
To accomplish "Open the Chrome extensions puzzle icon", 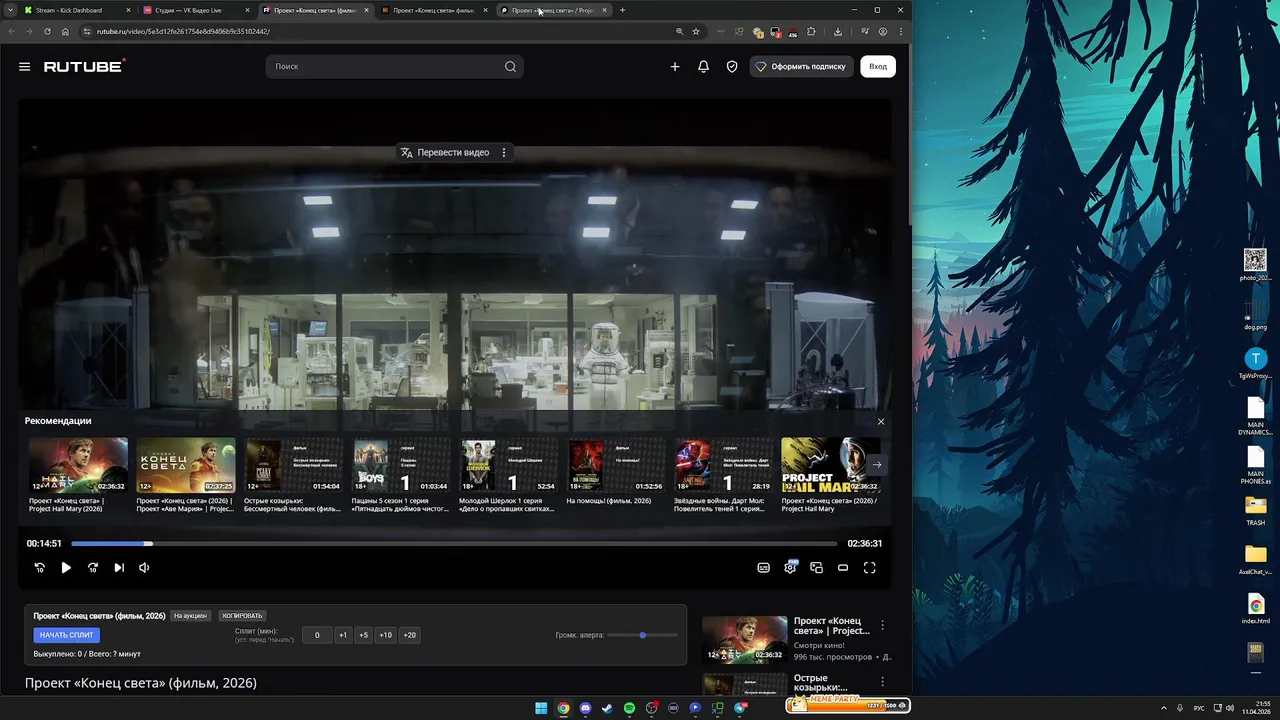I will pyautogui.click(x=811, y=31).
